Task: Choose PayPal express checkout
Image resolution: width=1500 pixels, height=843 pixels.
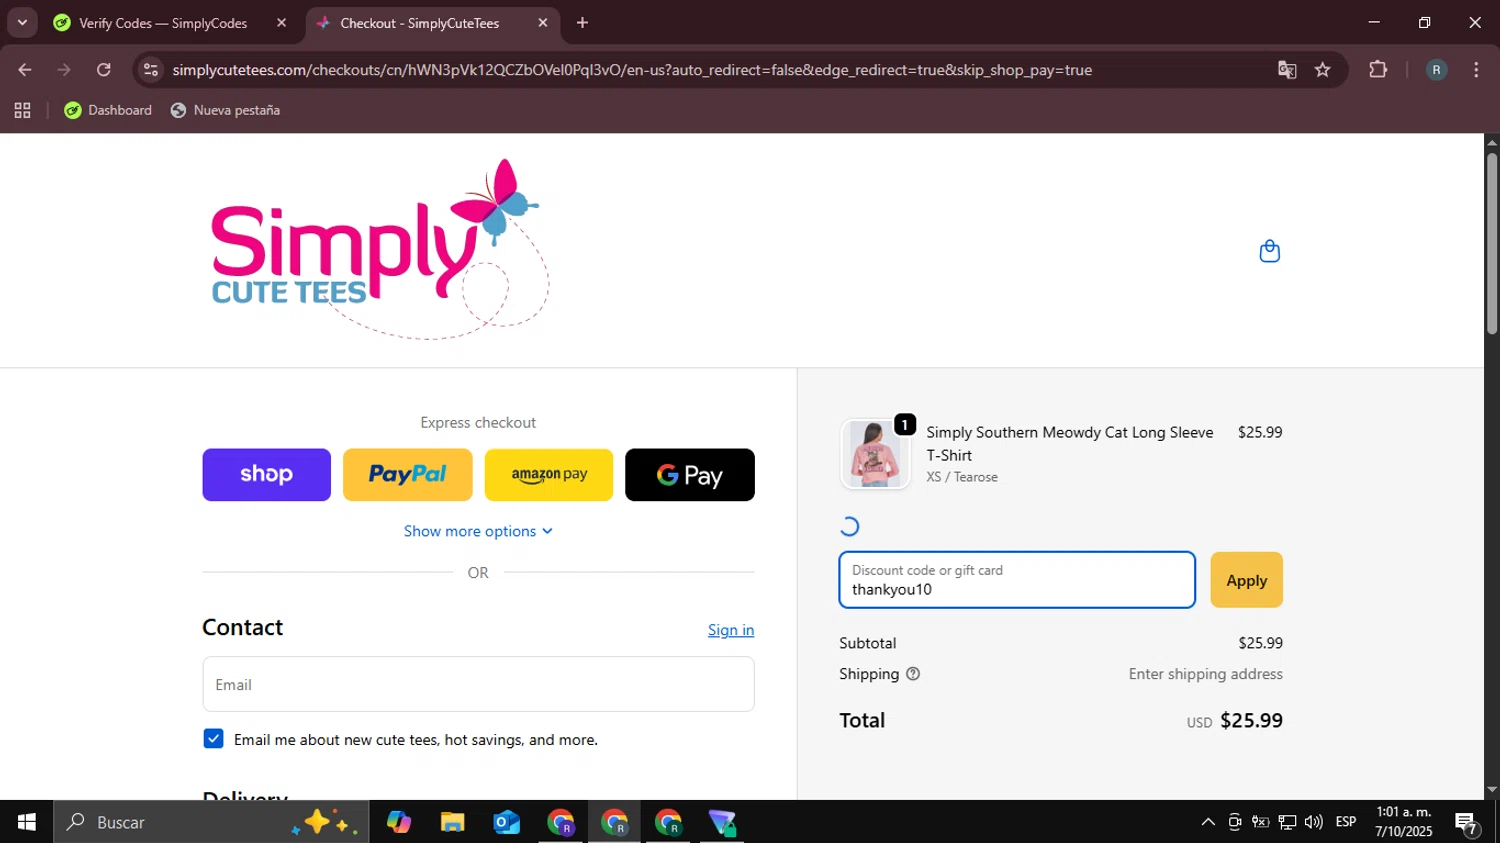Action: [x=407, y=475]
